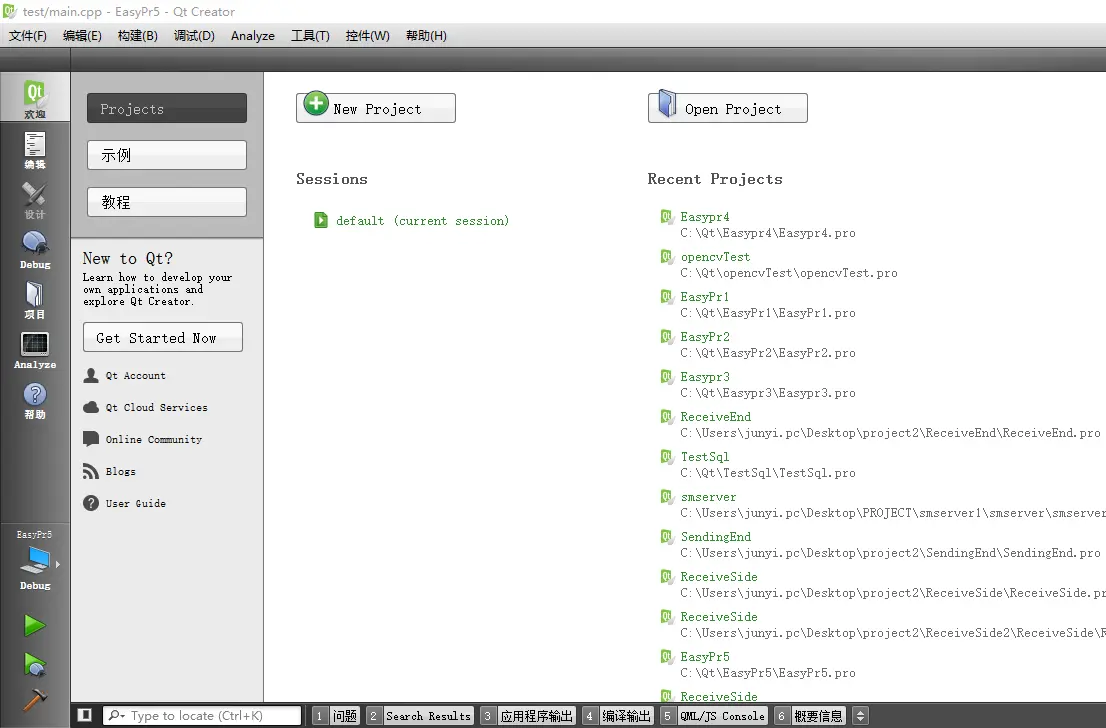Viewport: 1106px width, 728px height.
Task: Open the 应用程序输出 output pane
Action: [x=528, y=715]
